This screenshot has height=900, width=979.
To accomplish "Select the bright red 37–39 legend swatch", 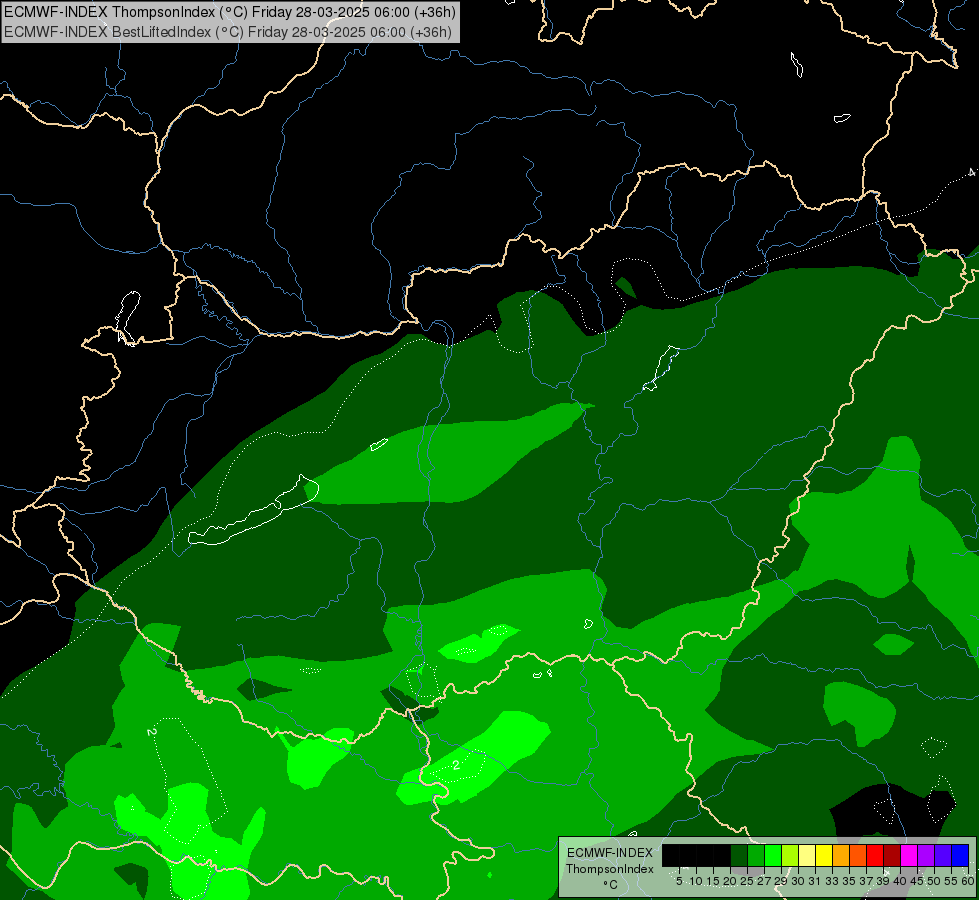I will 875,855.
